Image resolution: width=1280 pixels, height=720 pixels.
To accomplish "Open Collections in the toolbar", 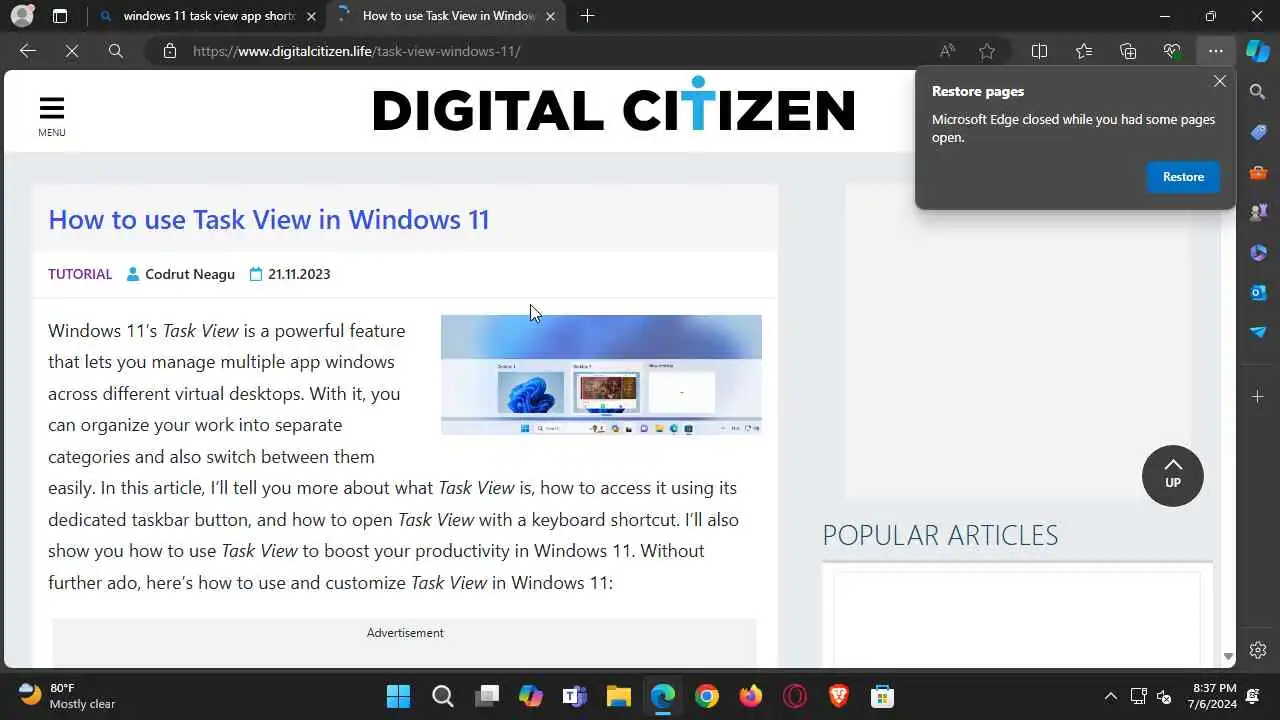I will [1128, 51].
